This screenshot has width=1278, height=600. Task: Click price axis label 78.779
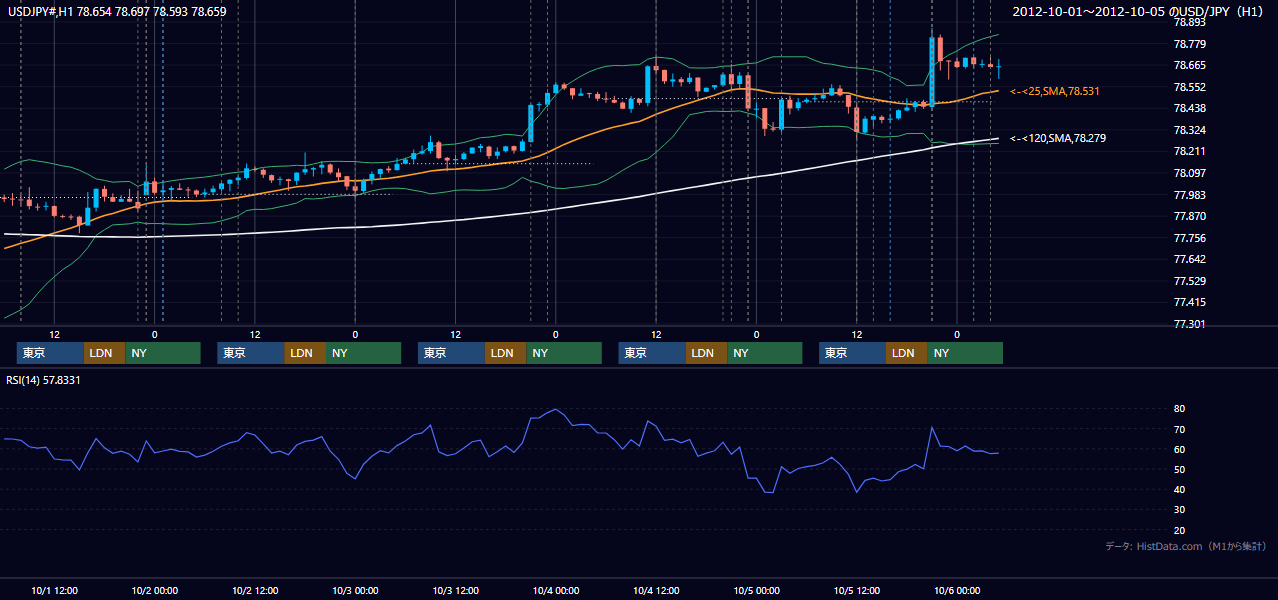pos(1189,44)
